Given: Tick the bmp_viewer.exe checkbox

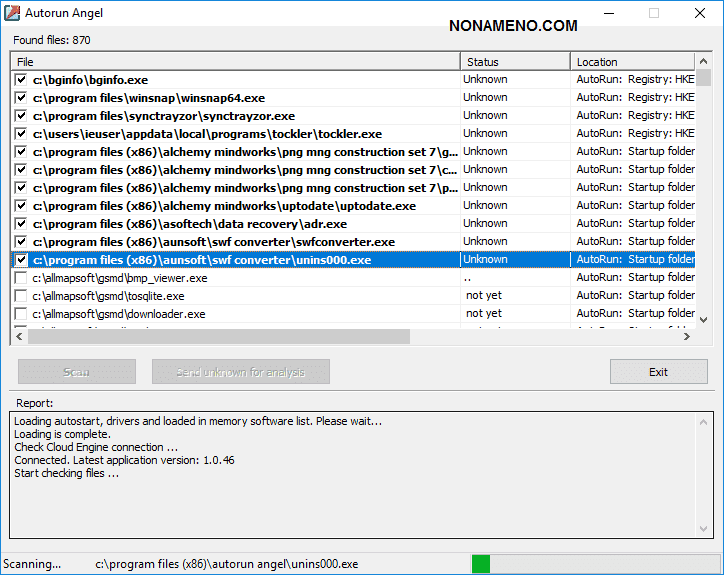Looking at the screenshot, I should point(21,278).
